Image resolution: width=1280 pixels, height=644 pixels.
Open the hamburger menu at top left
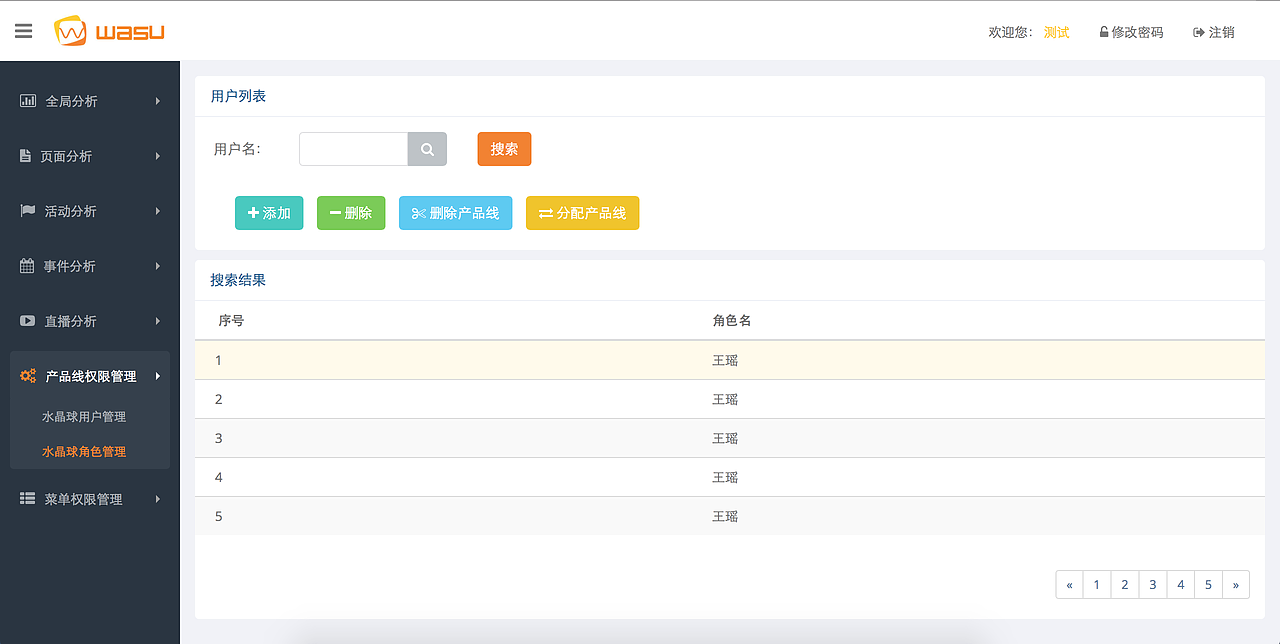pos(23,30)
